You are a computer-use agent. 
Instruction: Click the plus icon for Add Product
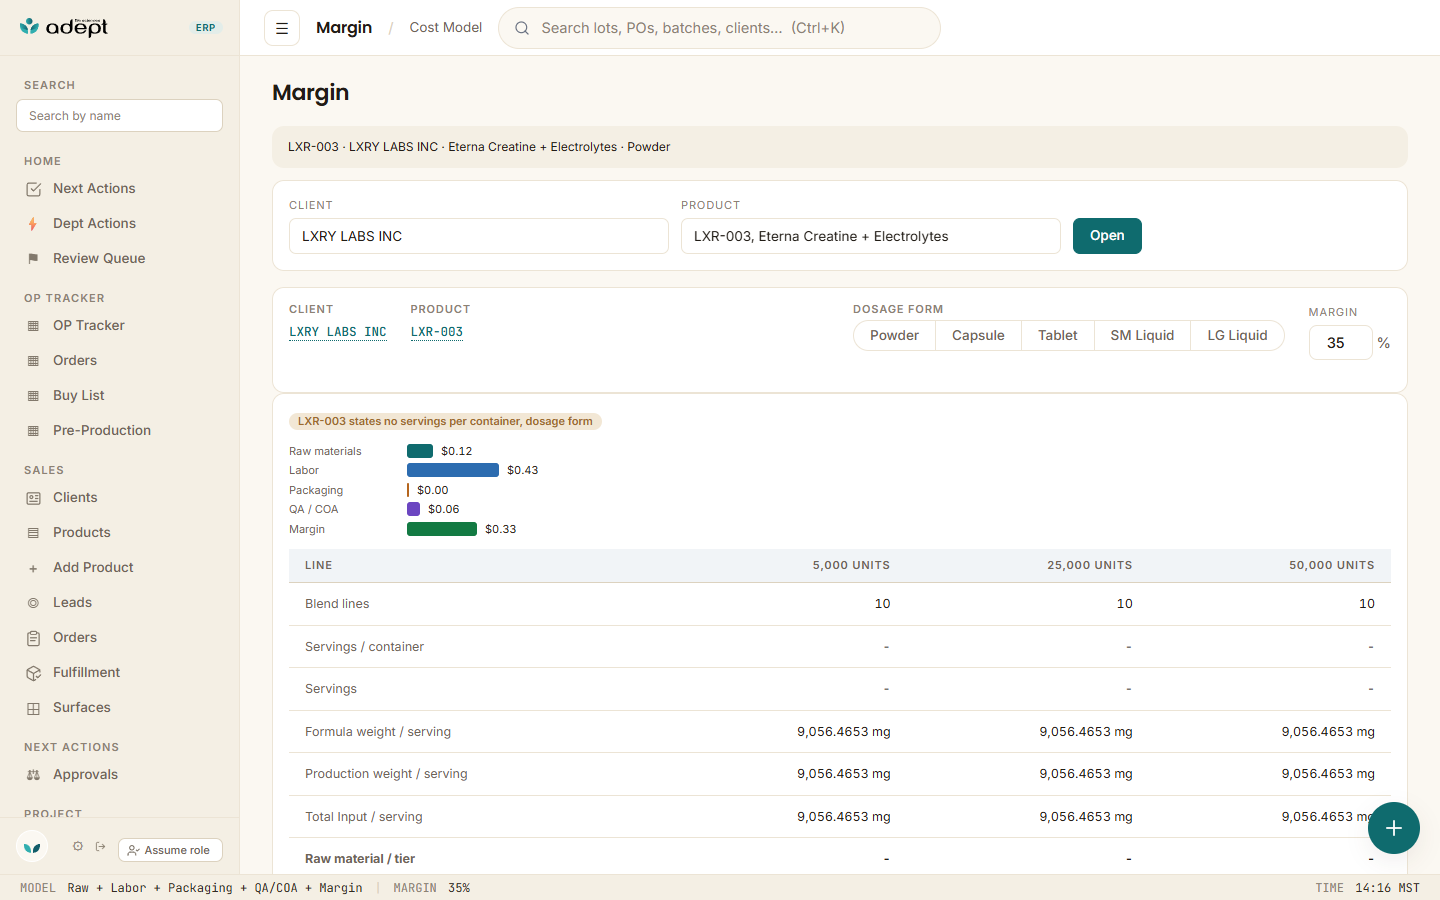pos(33,568)
